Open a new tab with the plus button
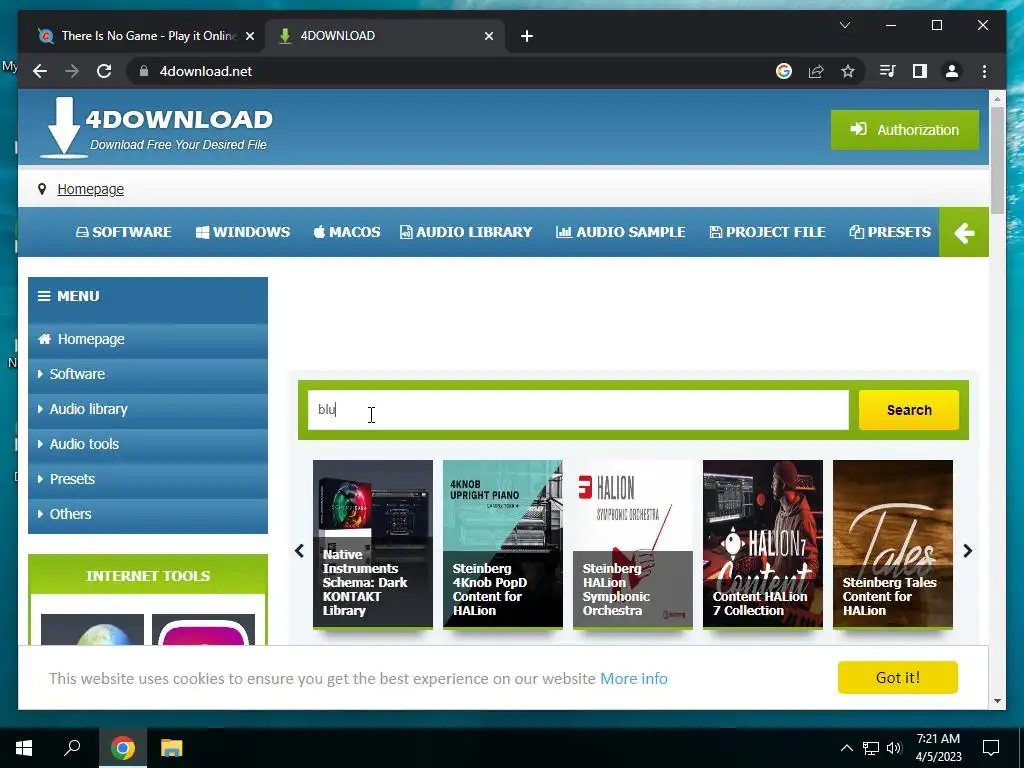Screen dimensions: 1024x768 (527, 36)
